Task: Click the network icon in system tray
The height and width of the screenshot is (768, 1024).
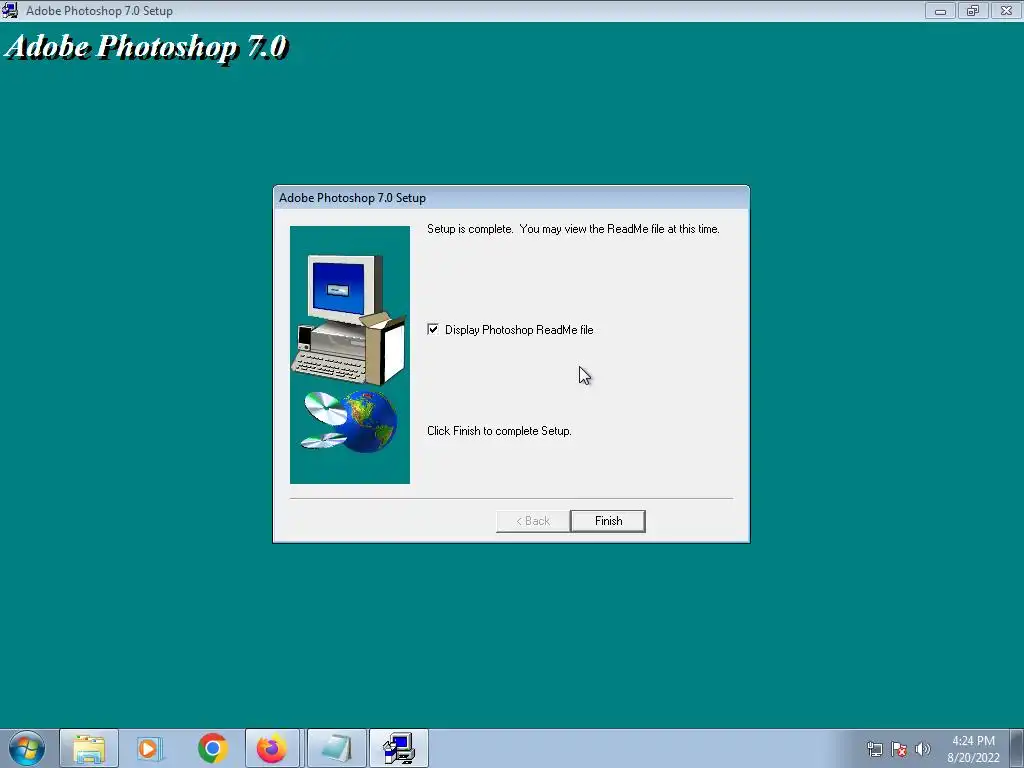Action: (874, 749)
